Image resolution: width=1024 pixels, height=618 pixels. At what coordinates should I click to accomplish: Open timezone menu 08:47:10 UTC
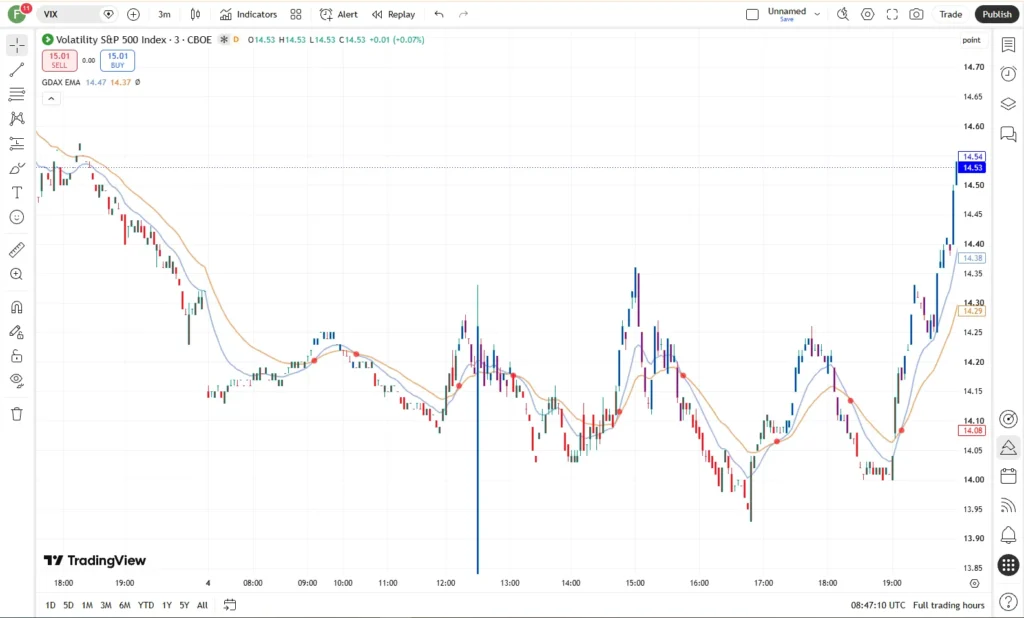pyautogui.click(x=878, y=605)
